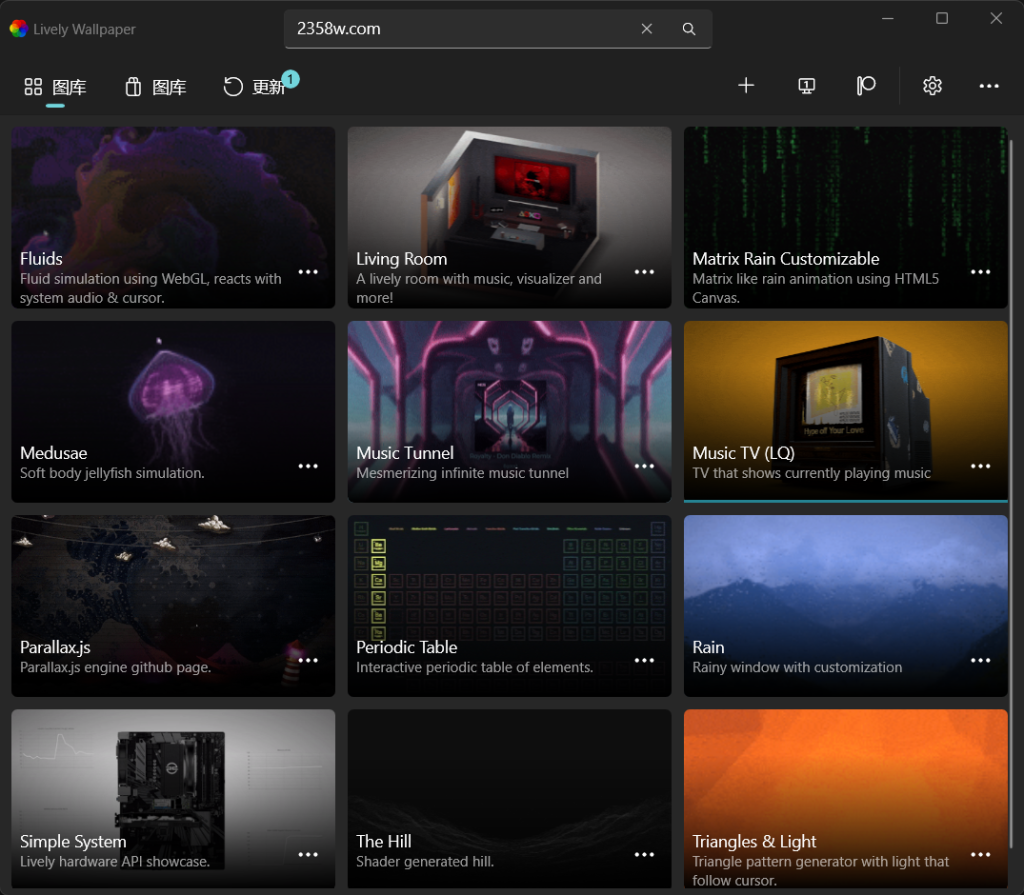Open more options for Fluids wallpaper
Viewport: 1024px width, 895px height.
point(308,272)
